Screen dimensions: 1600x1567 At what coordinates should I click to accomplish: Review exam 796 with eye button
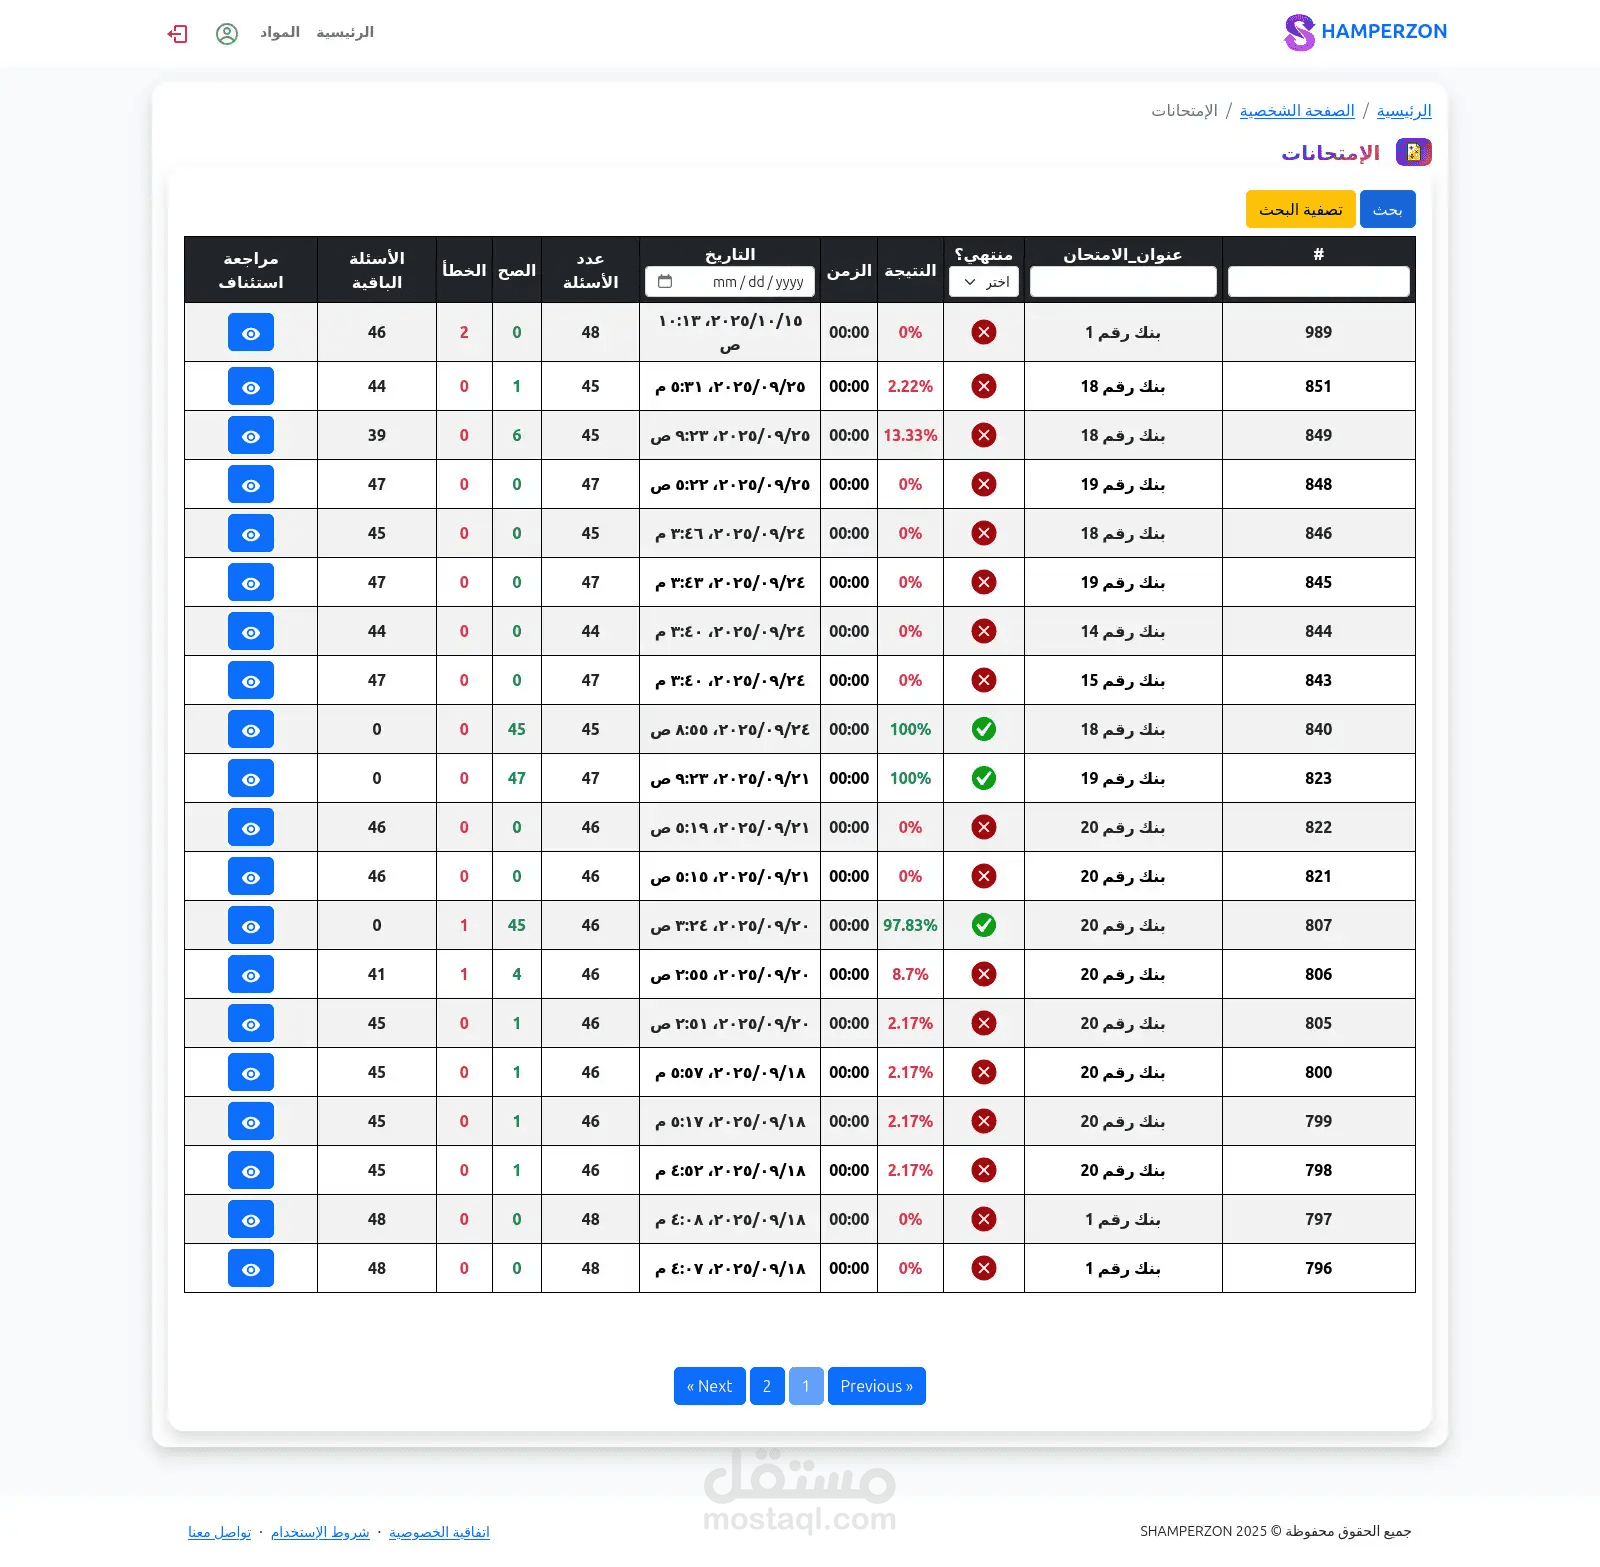251,1269
